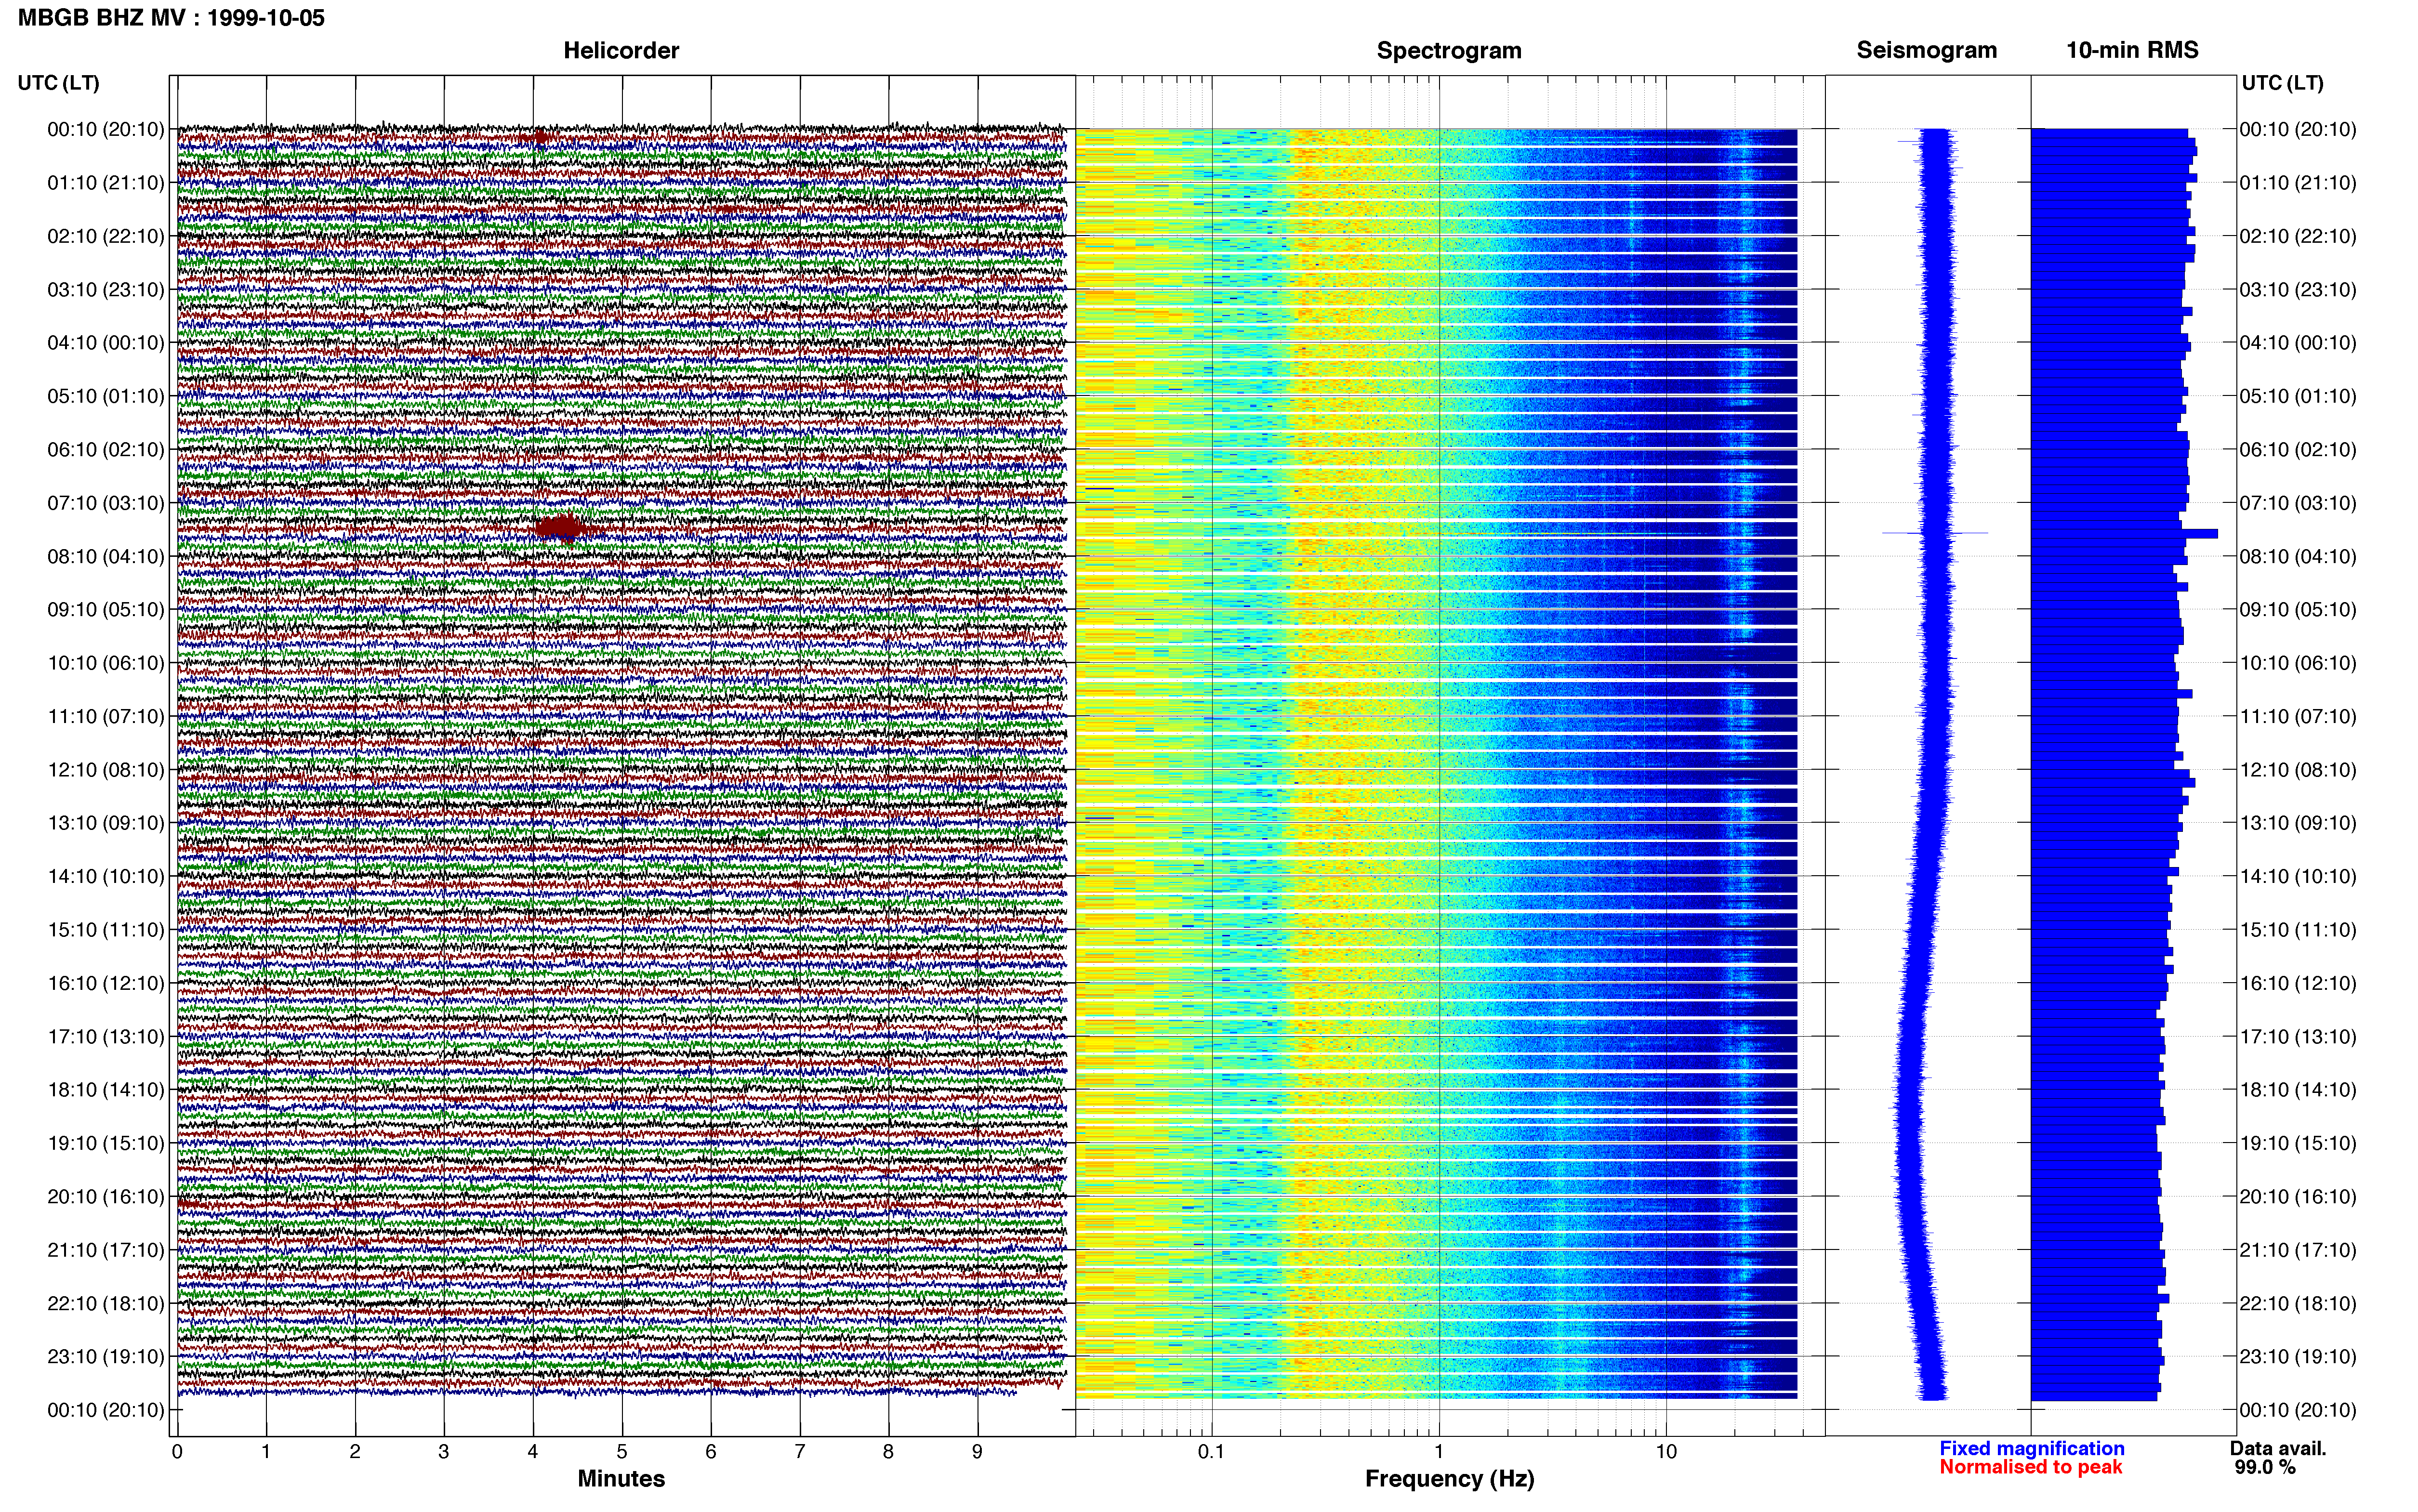The width and height of the screenshot is (2418, 1512).
Task: Click the left 'UTC (LT)' axis label
Action: click(58, 83)
